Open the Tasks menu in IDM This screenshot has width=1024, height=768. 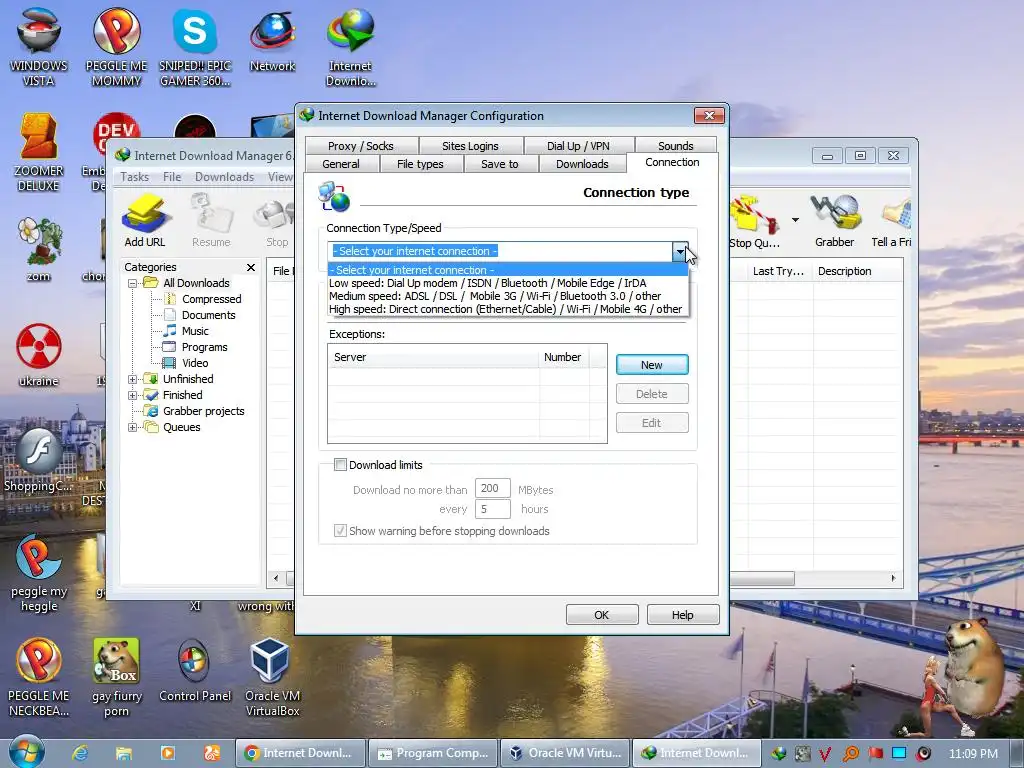coord(135,177)
